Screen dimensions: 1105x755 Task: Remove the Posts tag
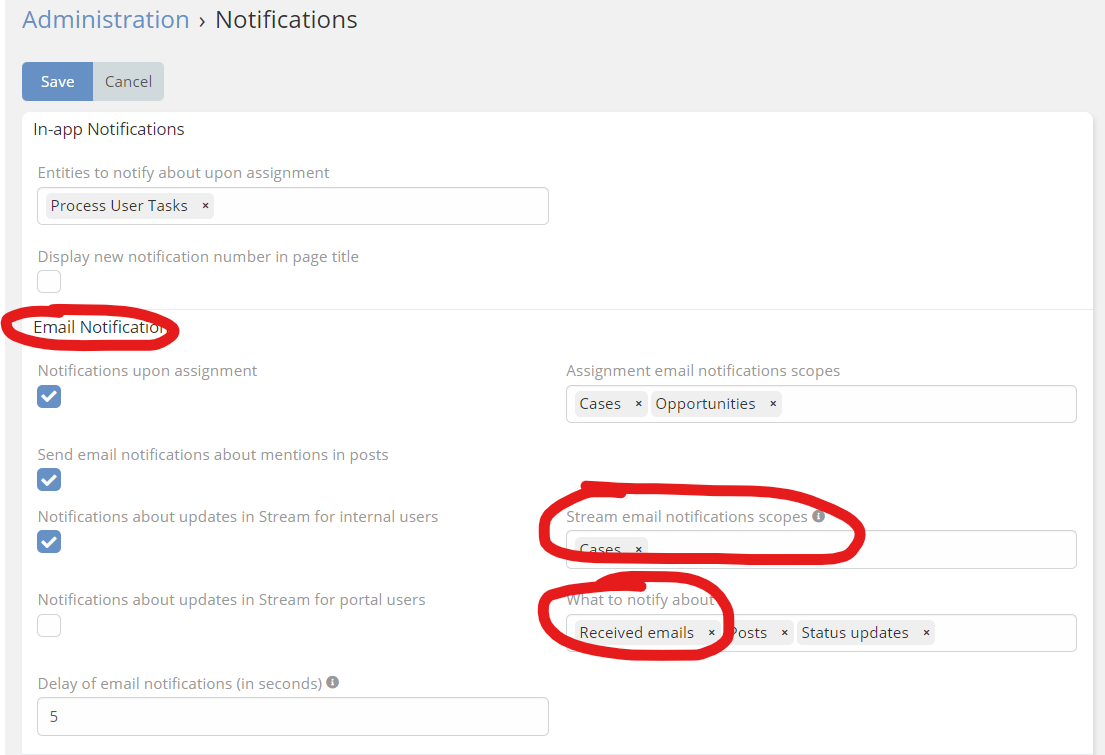tap(784, 633)
